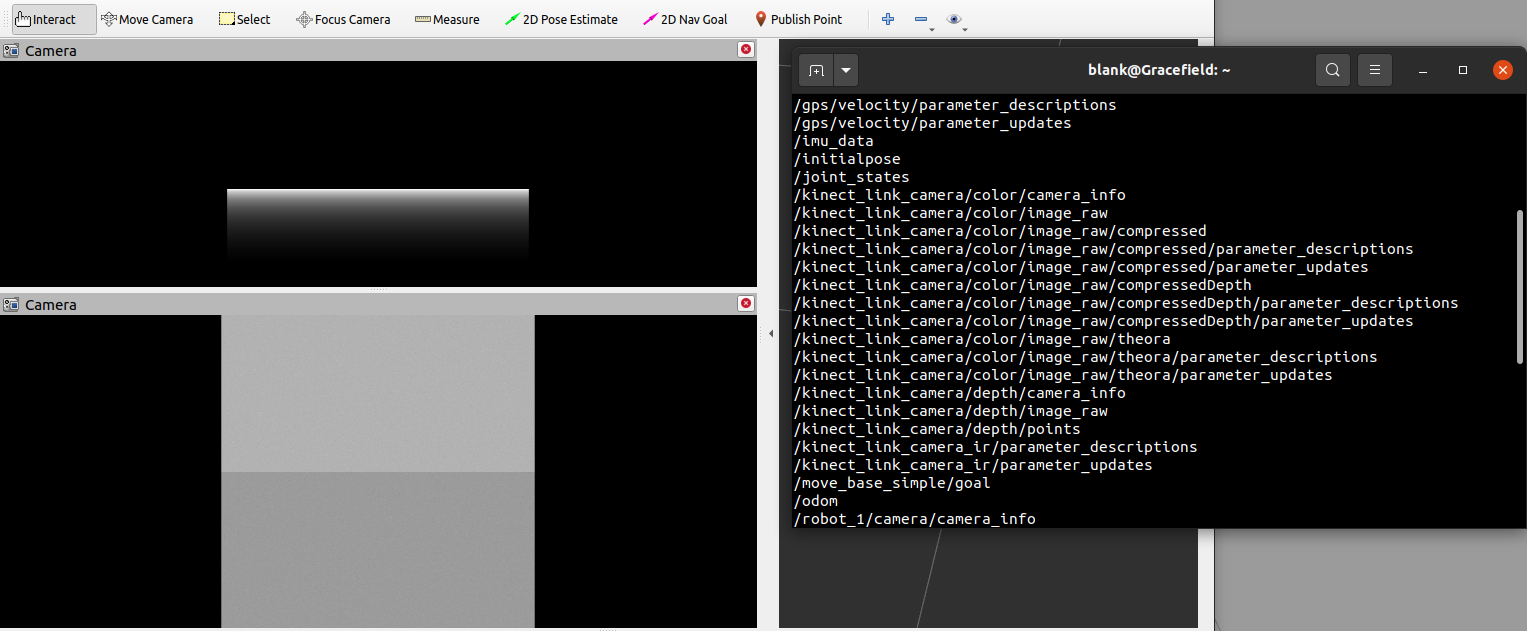1527x631 pixels.
Task: Open a new terminal tab
Action: 816,70
